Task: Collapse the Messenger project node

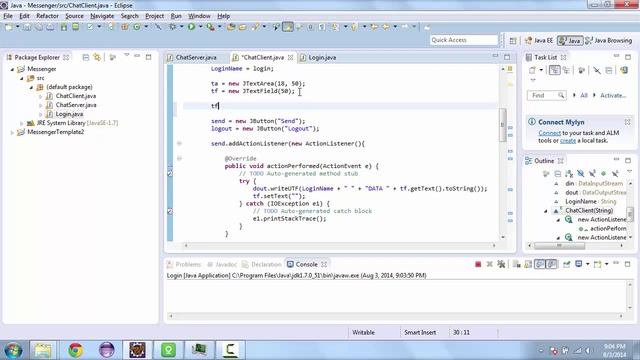Action: (x=12, y=69)
